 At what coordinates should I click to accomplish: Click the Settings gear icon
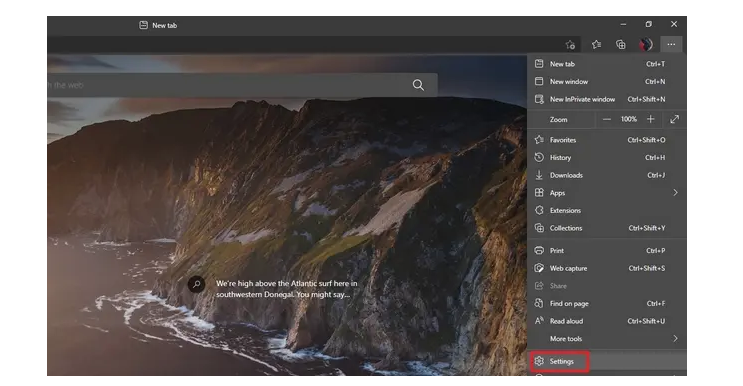(x=539, y=361)
